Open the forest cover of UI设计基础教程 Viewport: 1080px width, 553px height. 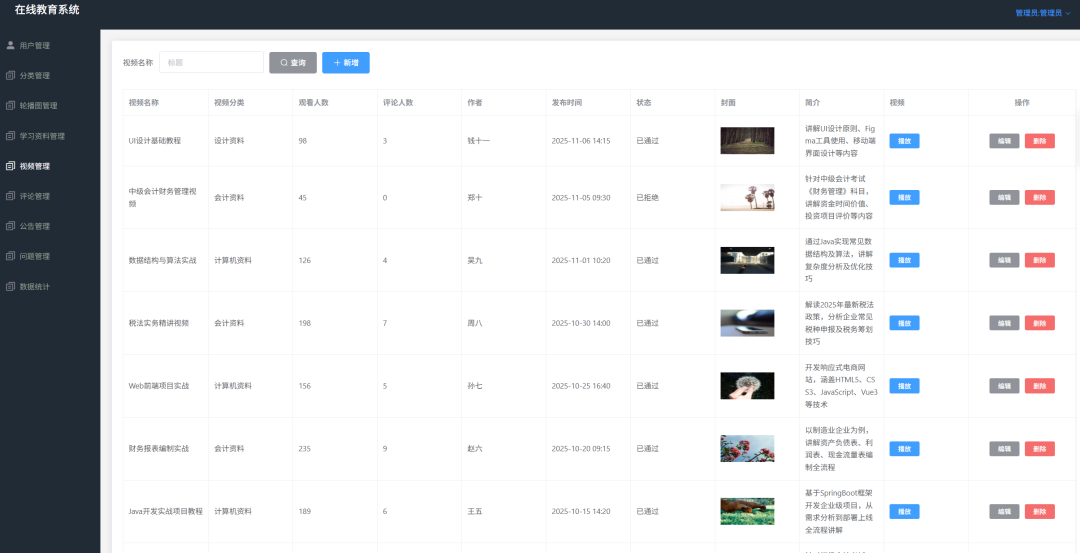747,140
